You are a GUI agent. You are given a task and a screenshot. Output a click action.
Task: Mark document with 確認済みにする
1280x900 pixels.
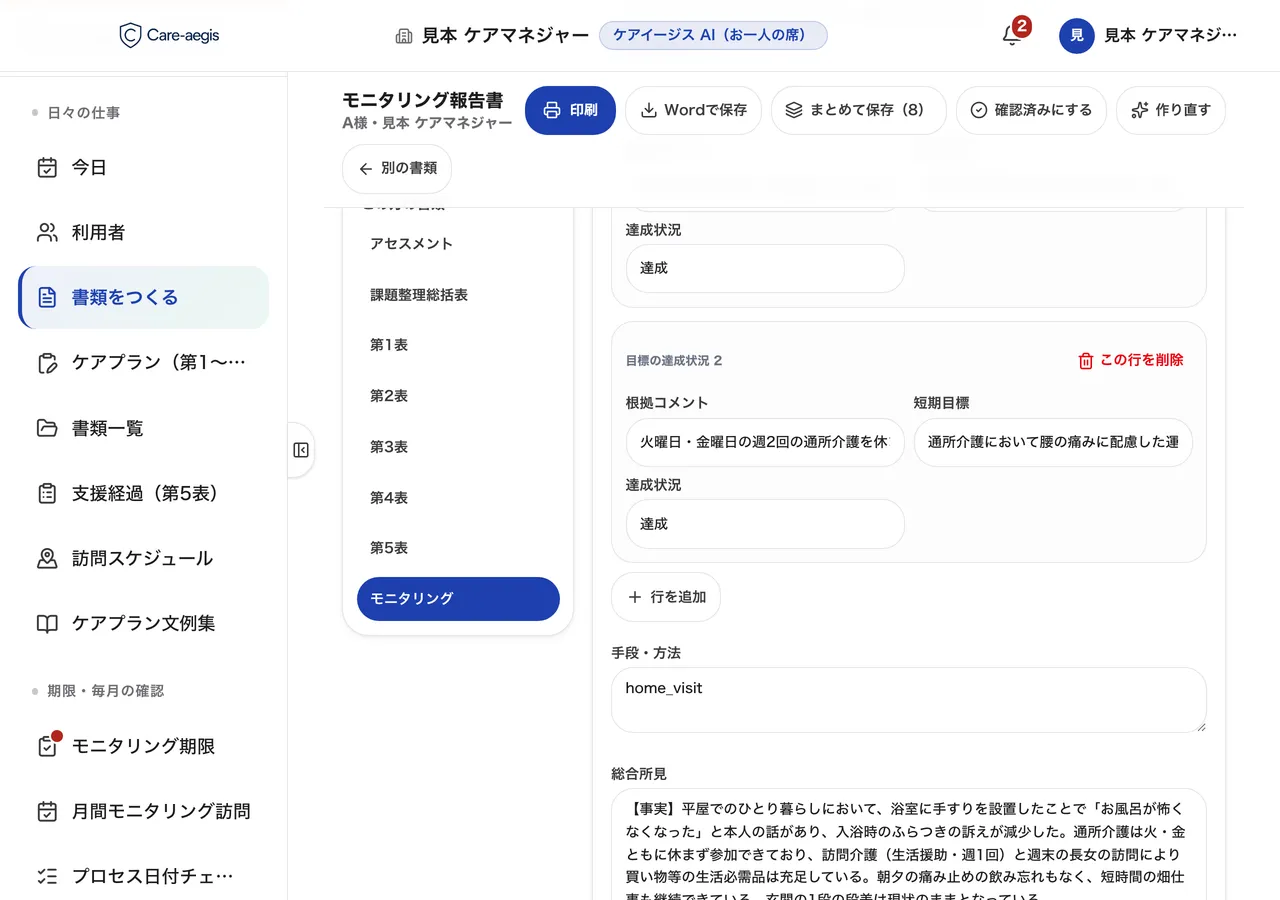pyautogui.click(x=1031, y=110)
